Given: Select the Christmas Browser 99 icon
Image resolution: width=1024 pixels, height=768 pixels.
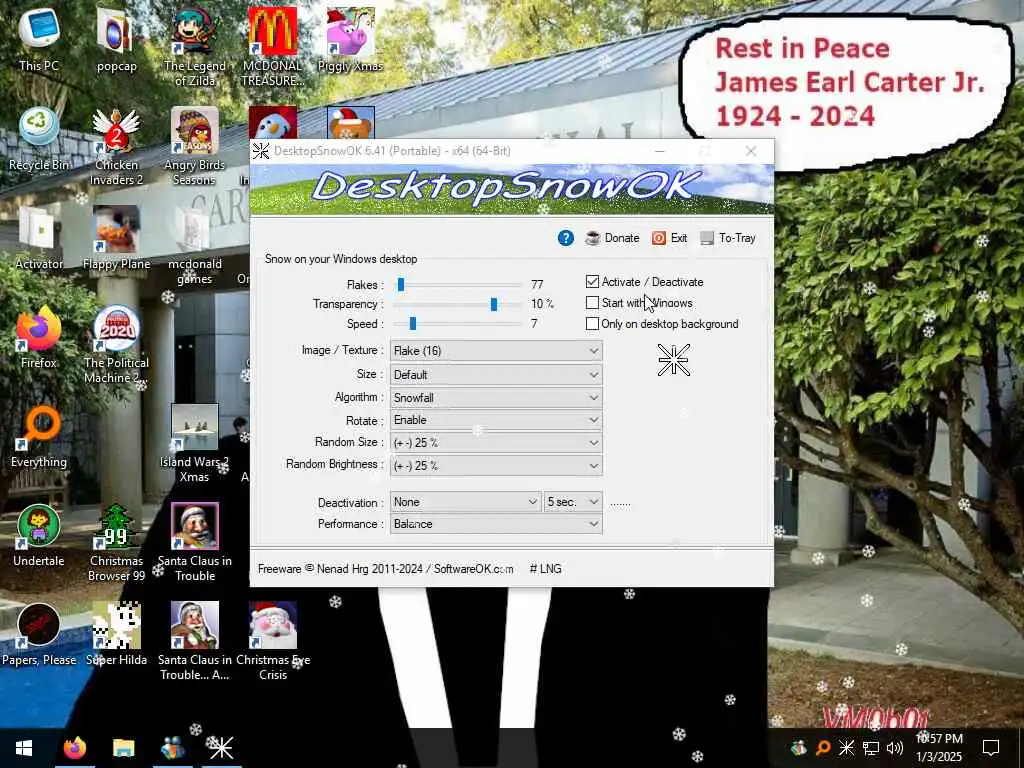Looking at the screenshot, I should (116, 543).
